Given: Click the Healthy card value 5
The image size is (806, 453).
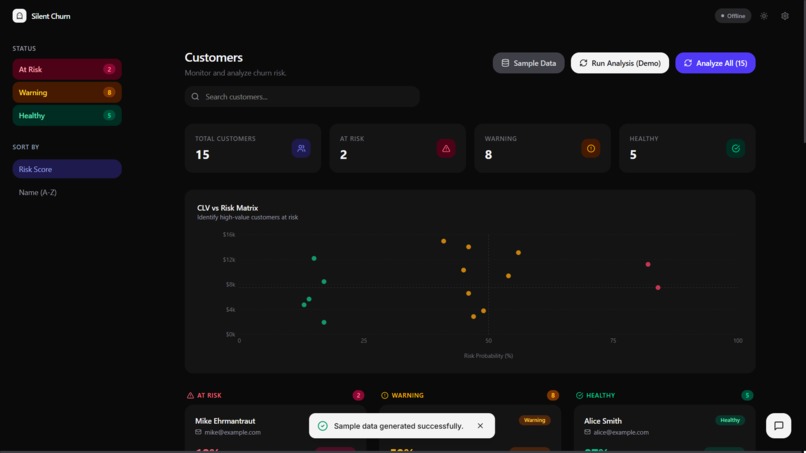Looking at the screenshot, I should coord(633,155).
